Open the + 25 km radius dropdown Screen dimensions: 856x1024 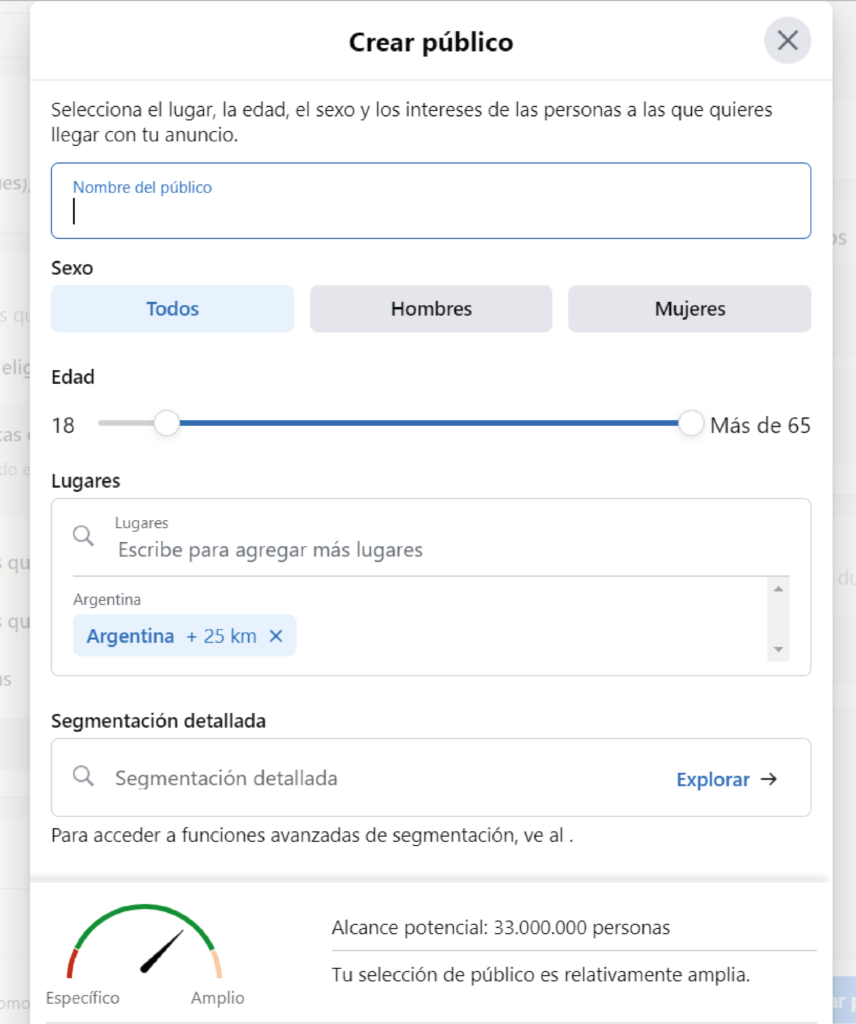[221, 636]
